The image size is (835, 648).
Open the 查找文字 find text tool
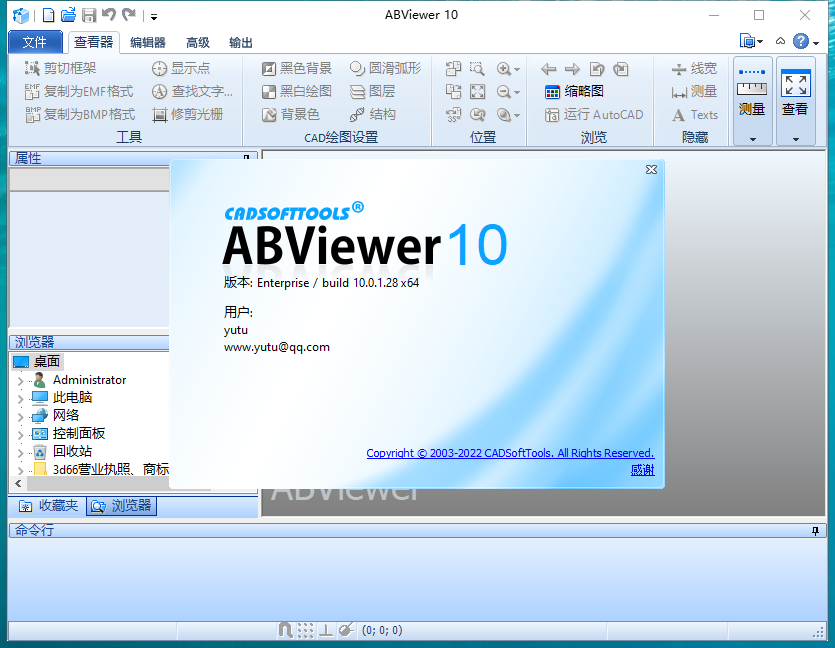190,91
